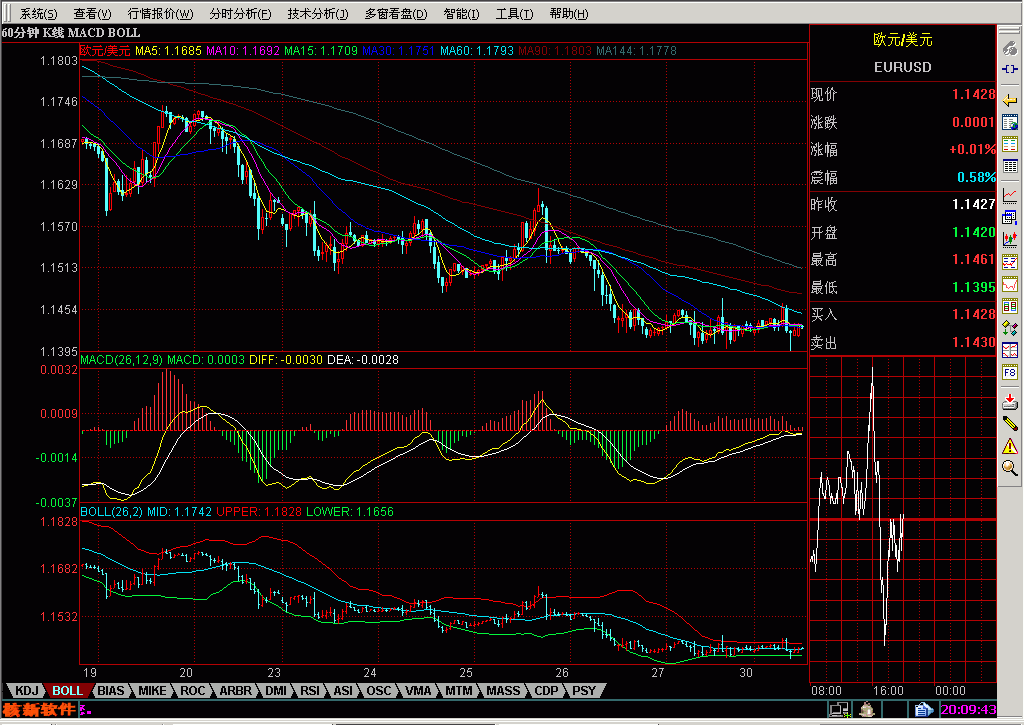Open the 行情报价(W) menu
Viewport: 1024px width, 725px height.
161,14
